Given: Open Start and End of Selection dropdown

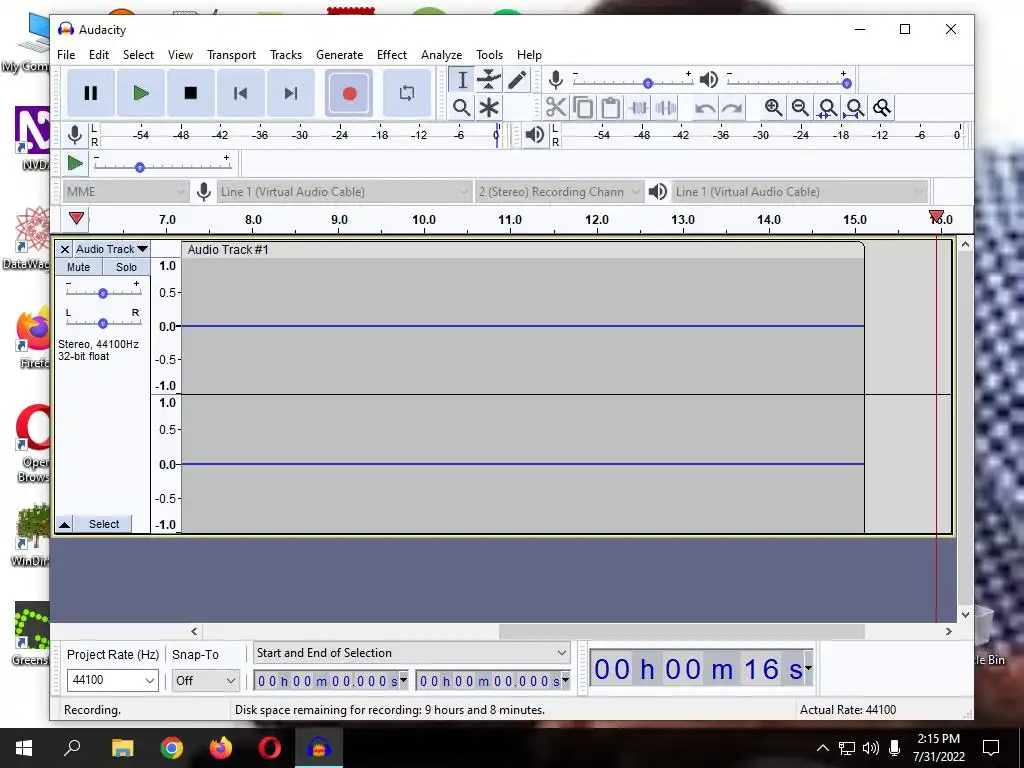Looking at the screenshot, I should pos(411,652).
